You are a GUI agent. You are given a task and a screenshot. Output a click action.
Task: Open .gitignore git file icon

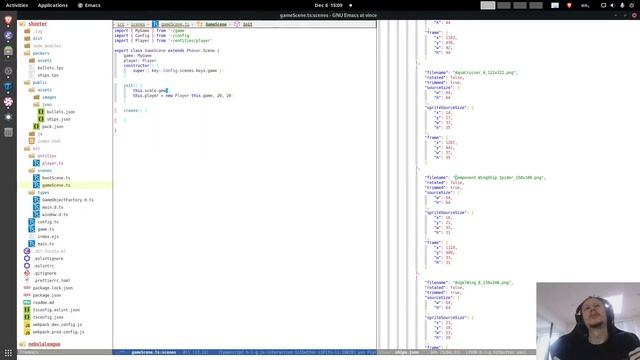(27, 273)
